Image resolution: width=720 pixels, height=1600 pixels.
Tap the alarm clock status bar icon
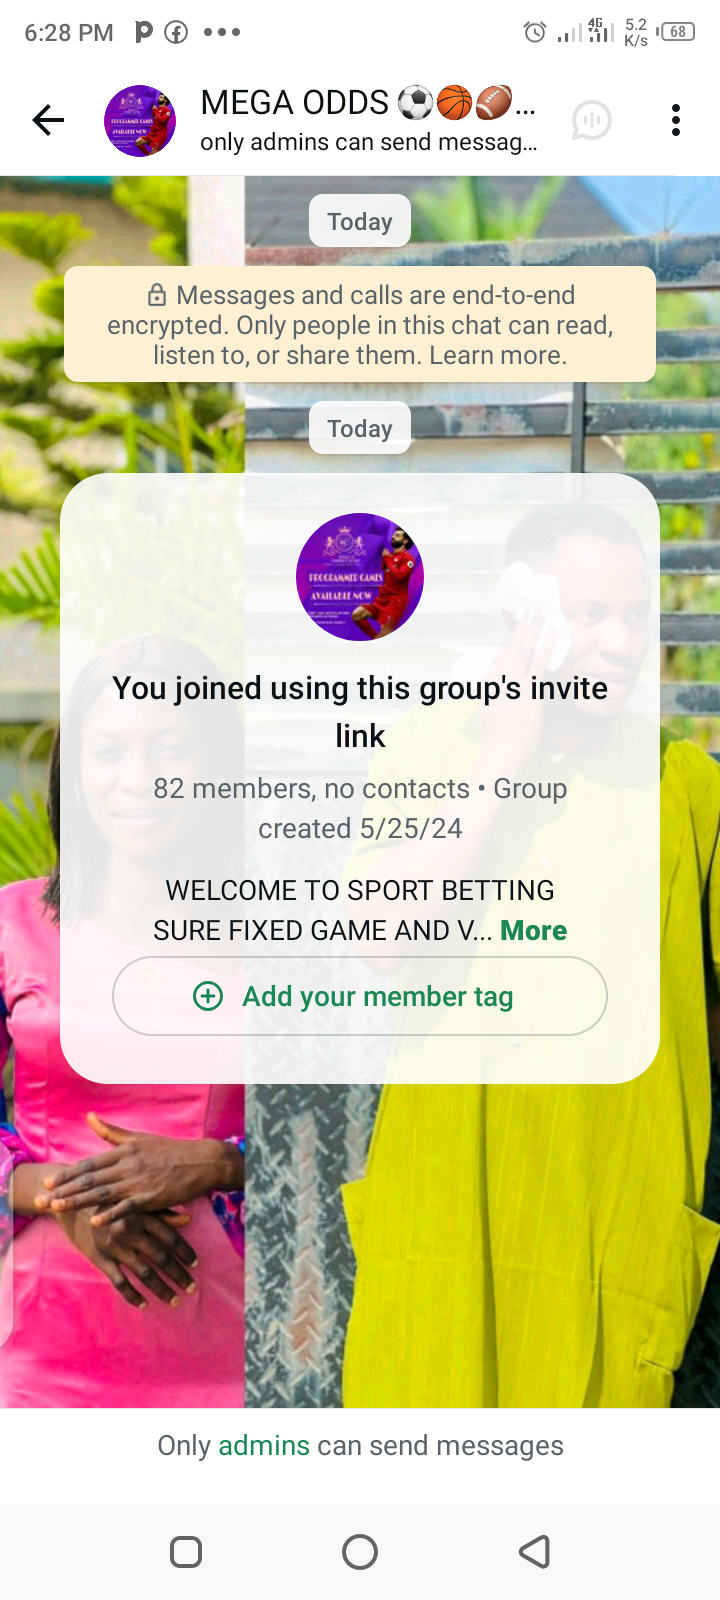click(535, 33)
